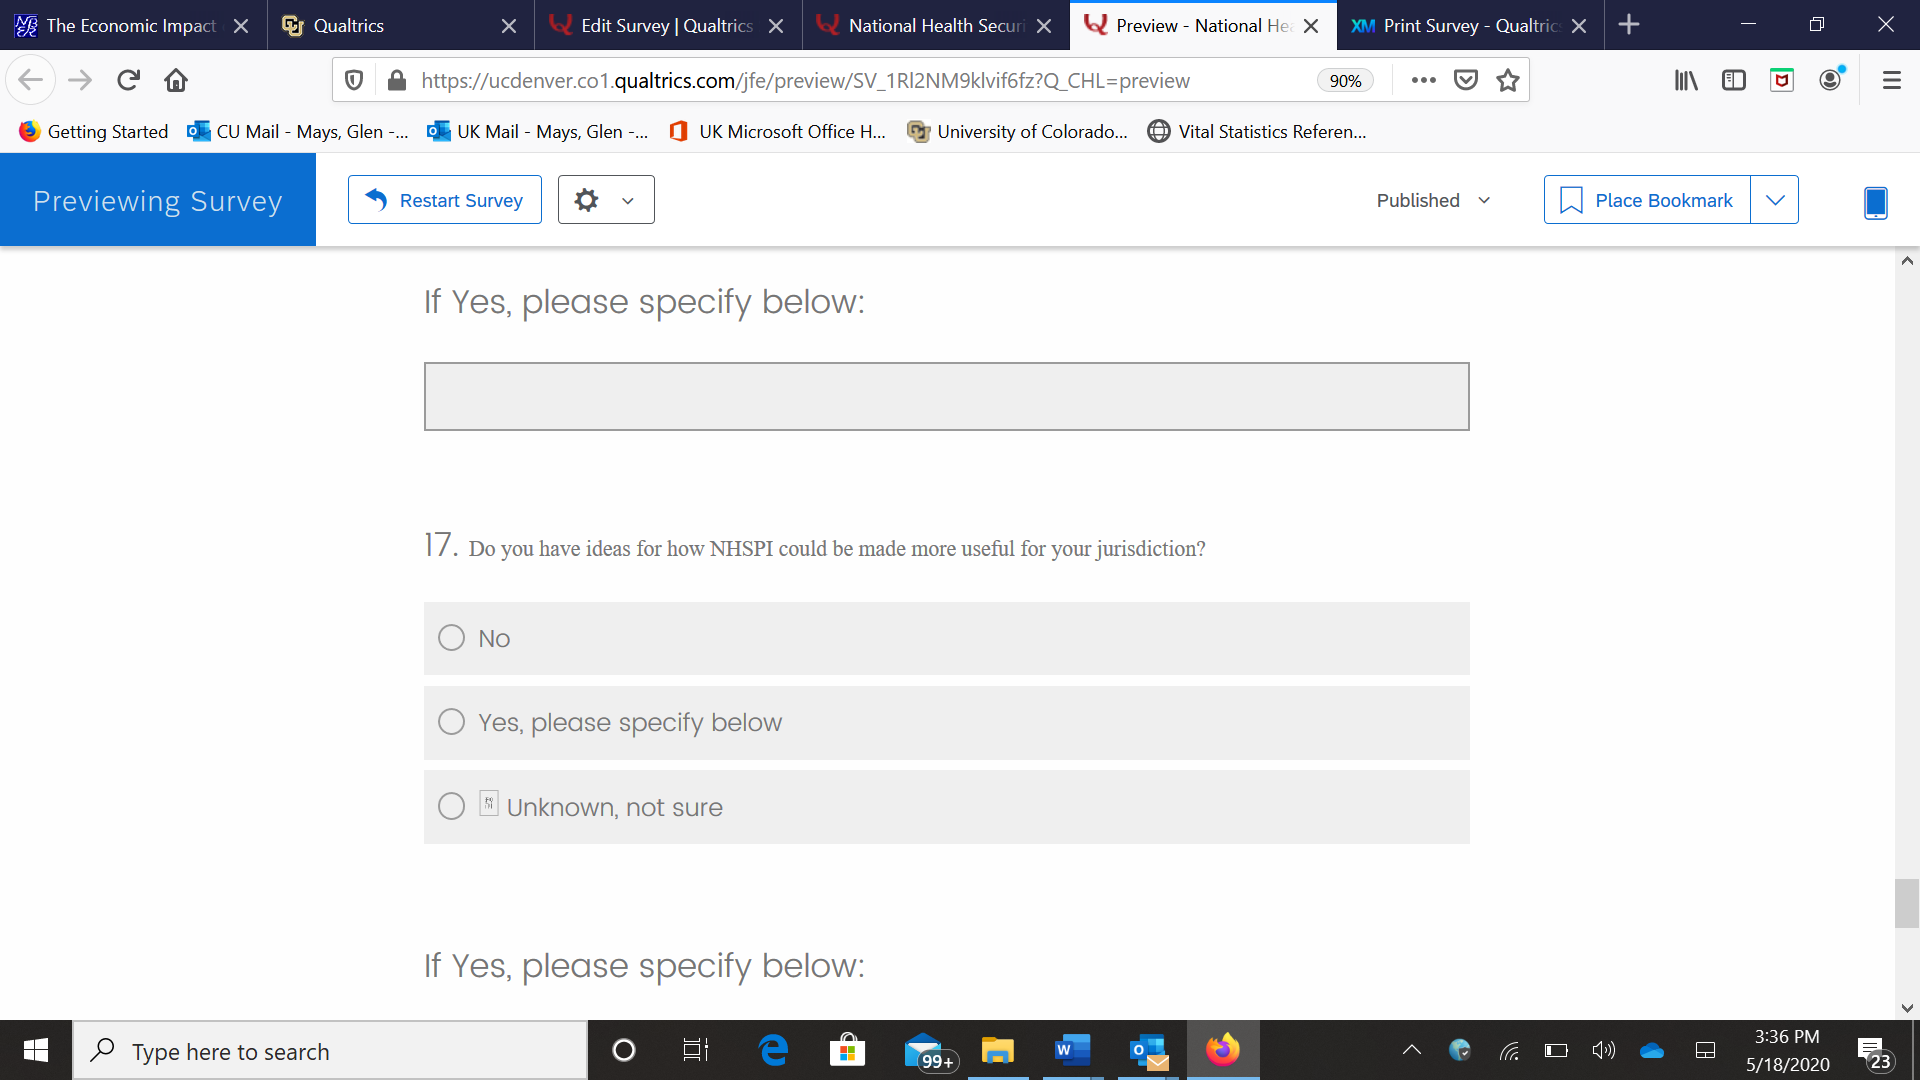This screenshot has width=1920, height=1080.
Task: Choose Yes, please specify below
Action: click(452, 722)
